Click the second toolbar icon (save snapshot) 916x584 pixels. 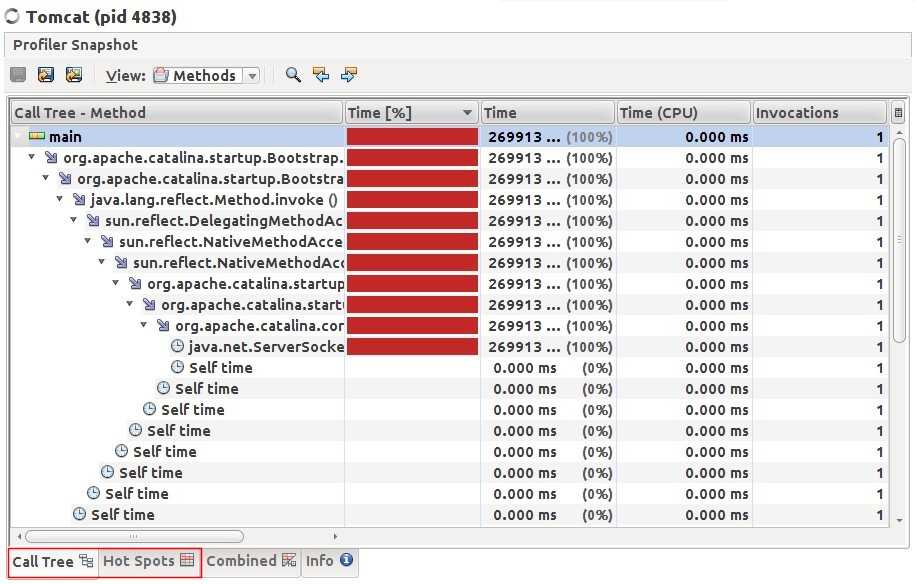46,75
